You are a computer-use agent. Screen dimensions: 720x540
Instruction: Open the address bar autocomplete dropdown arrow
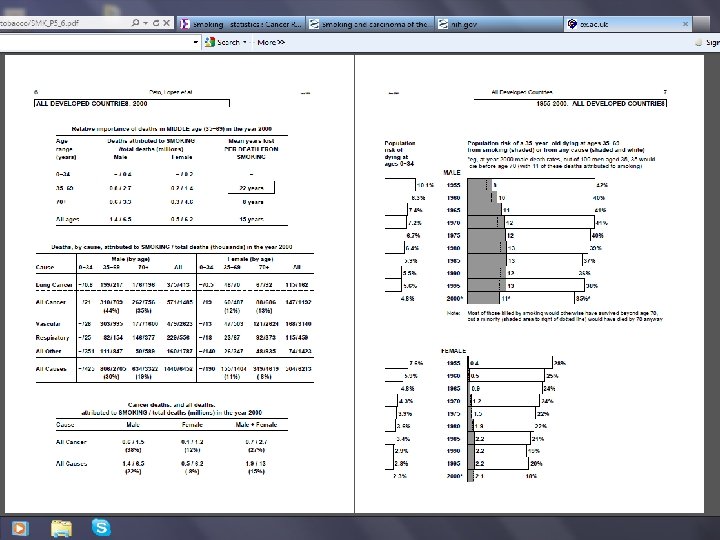pyautogui.click(x=146, y=23)
